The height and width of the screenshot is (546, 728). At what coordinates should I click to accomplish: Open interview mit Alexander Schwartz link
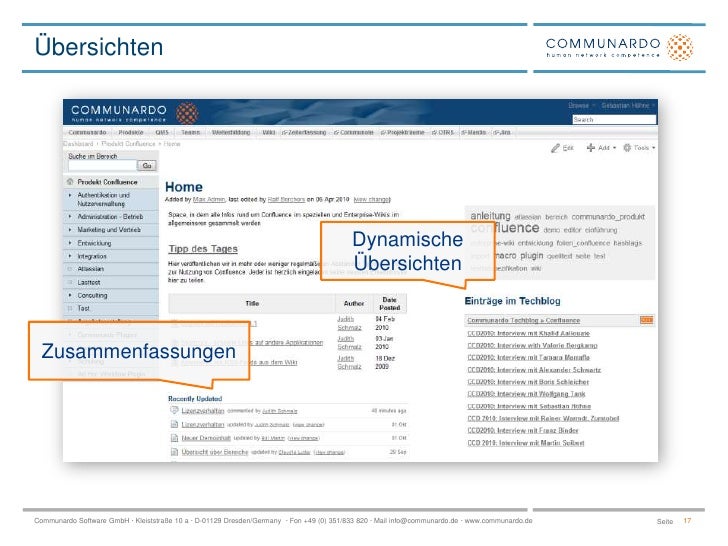pyautogui.click(x=534, y=370)
